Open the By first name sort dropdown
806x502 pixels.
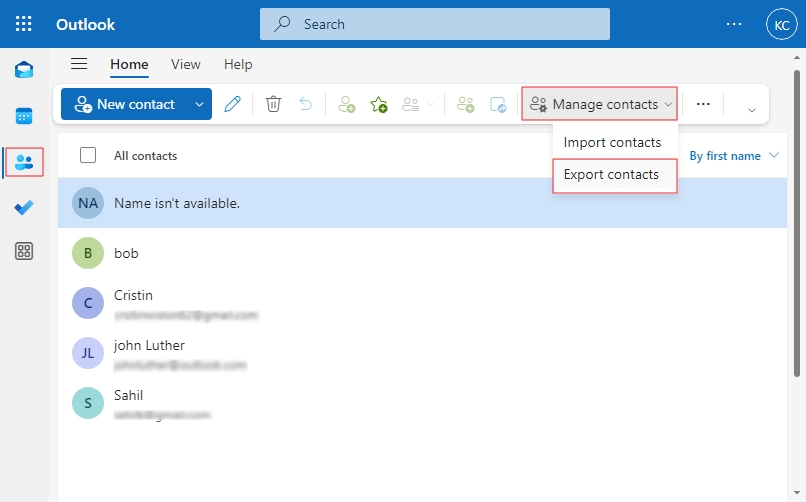pos(734,156)
